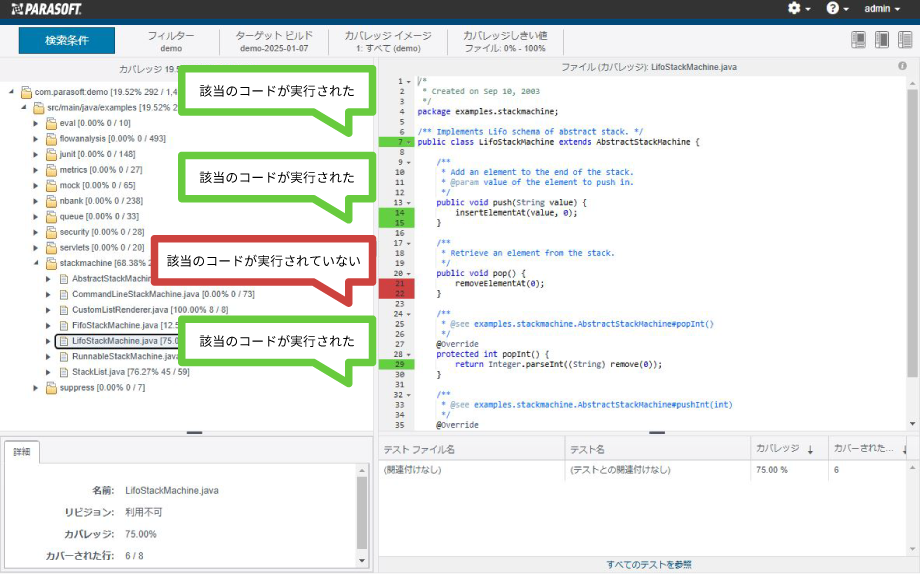
Task: Select queue folder icon
Action: (x=52, y=217)
